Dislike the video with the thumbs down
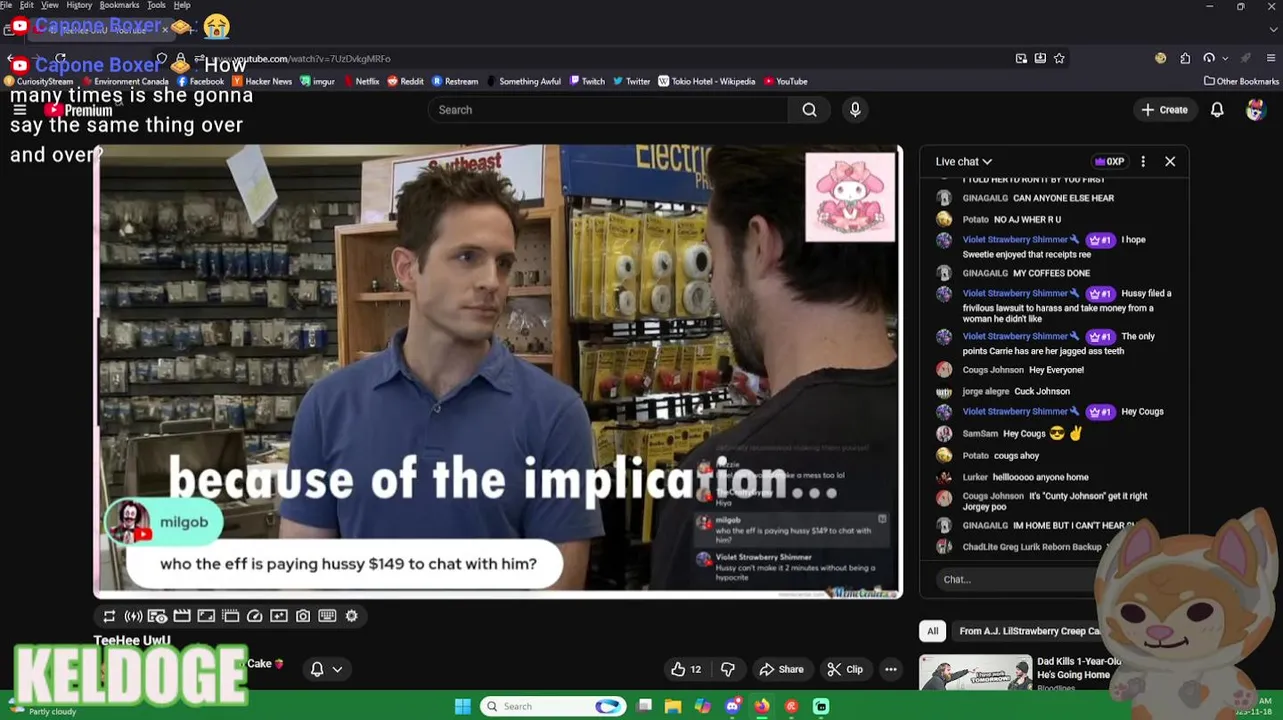This screenshot has height=720, width=1283. coord(728,669)
